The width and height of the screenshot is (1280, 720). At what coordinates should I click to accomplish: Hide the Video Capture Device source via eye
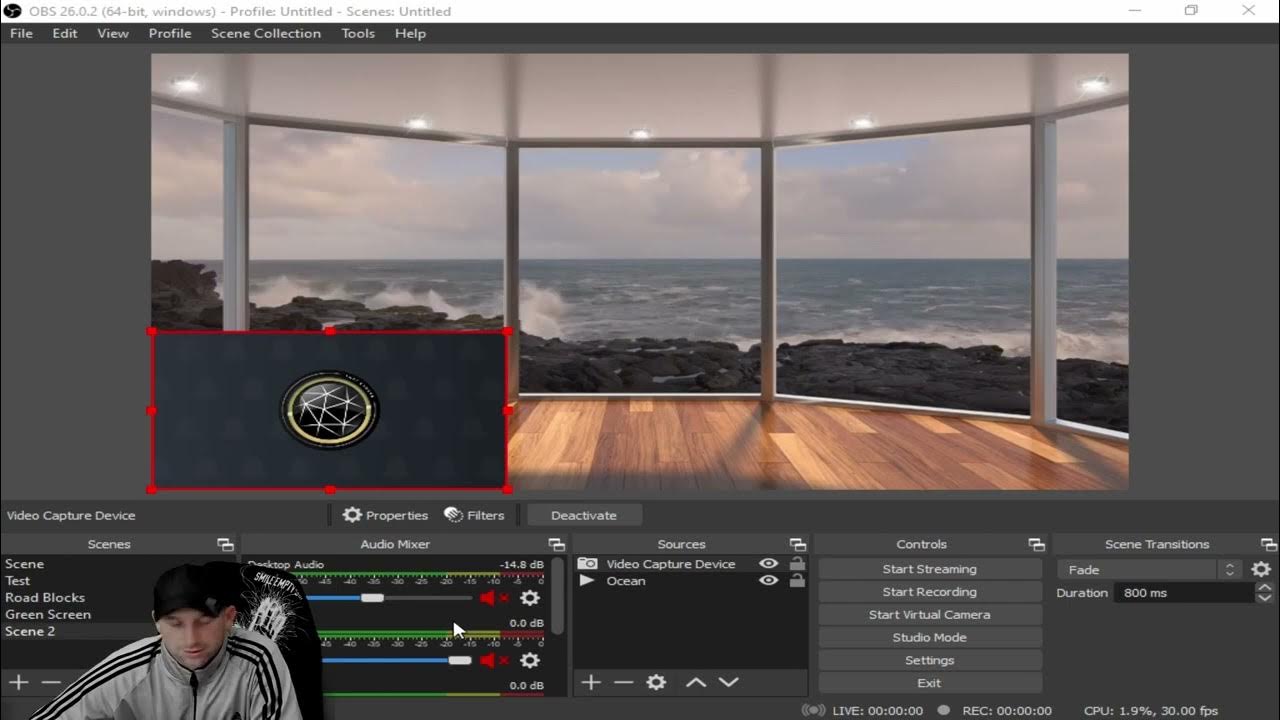click(x=768, y=564)
